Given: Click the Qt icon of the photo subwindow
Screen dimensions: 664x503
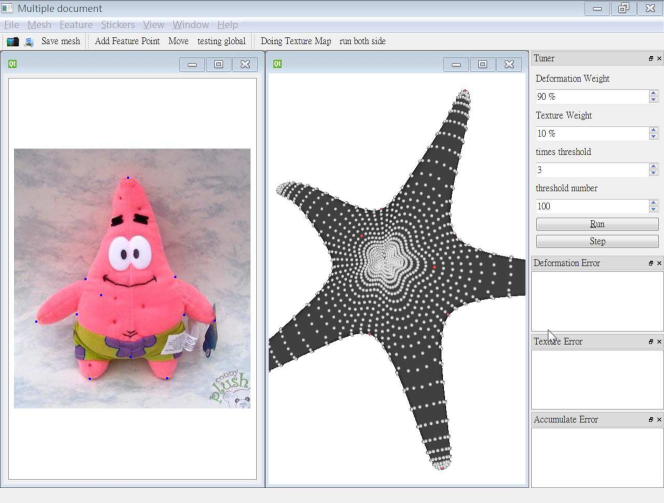Looking at the screenshot, I should tap(12, 64).
